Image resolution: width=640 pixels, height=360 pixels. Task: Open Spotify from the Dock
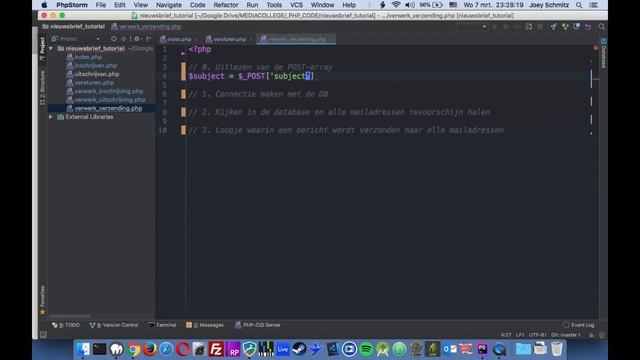coord(366,349)
